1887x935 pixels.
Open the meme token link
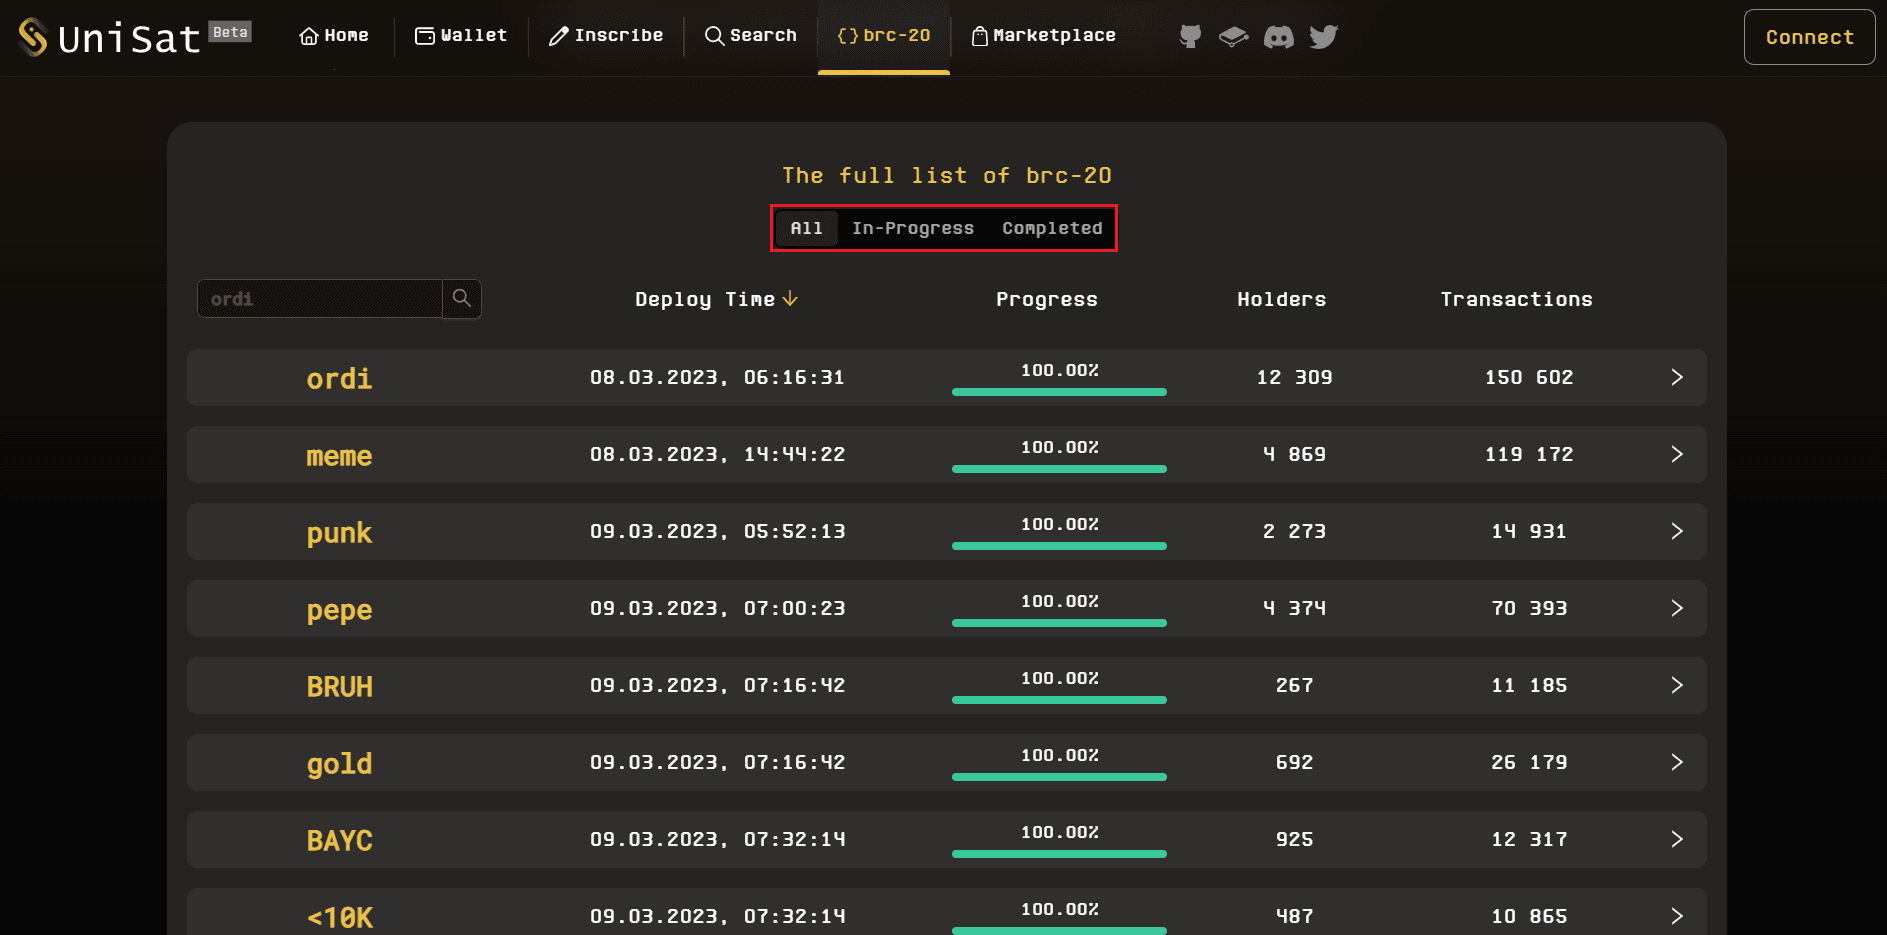click(339, 456)
